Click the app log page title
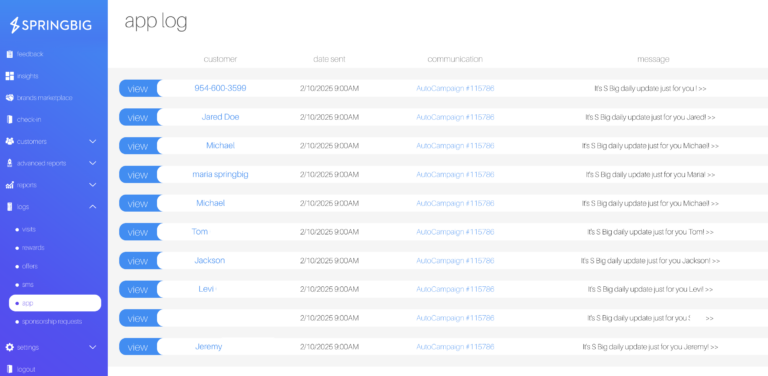The width and height of the screenshot is (768, 376). click(x=156, y=22)
